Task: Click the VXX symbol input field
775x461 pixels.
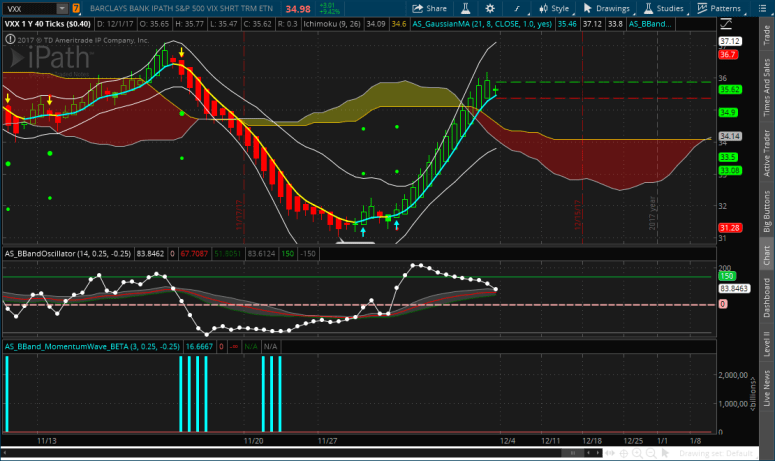Action: coord(30,8)
